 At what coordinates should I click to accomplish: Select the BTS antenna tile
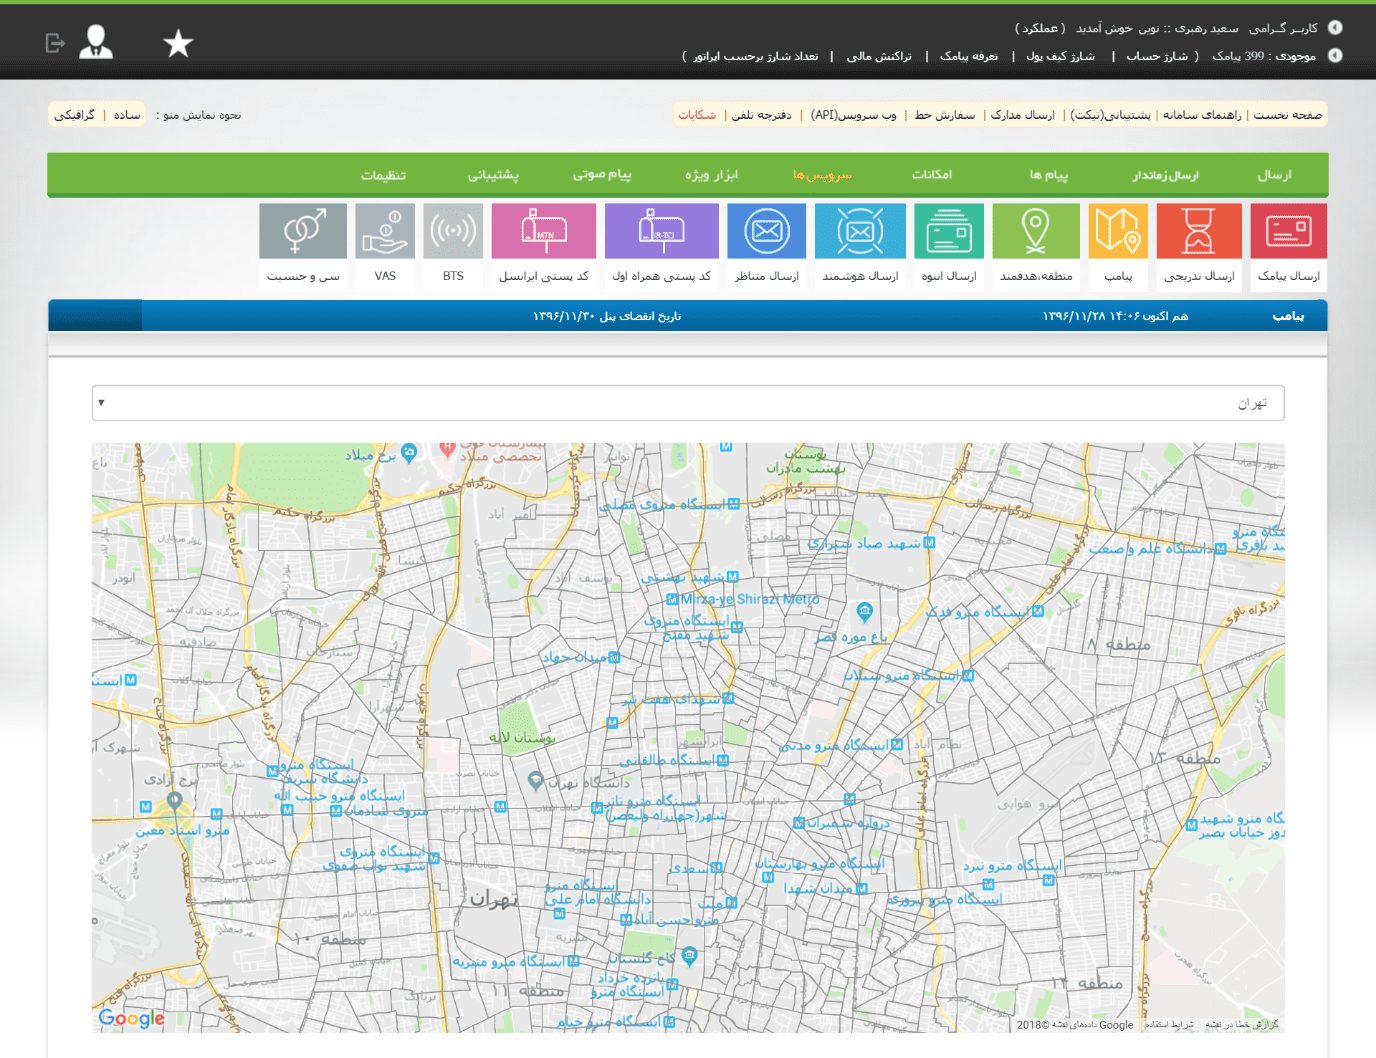click(x=453, y=246)
